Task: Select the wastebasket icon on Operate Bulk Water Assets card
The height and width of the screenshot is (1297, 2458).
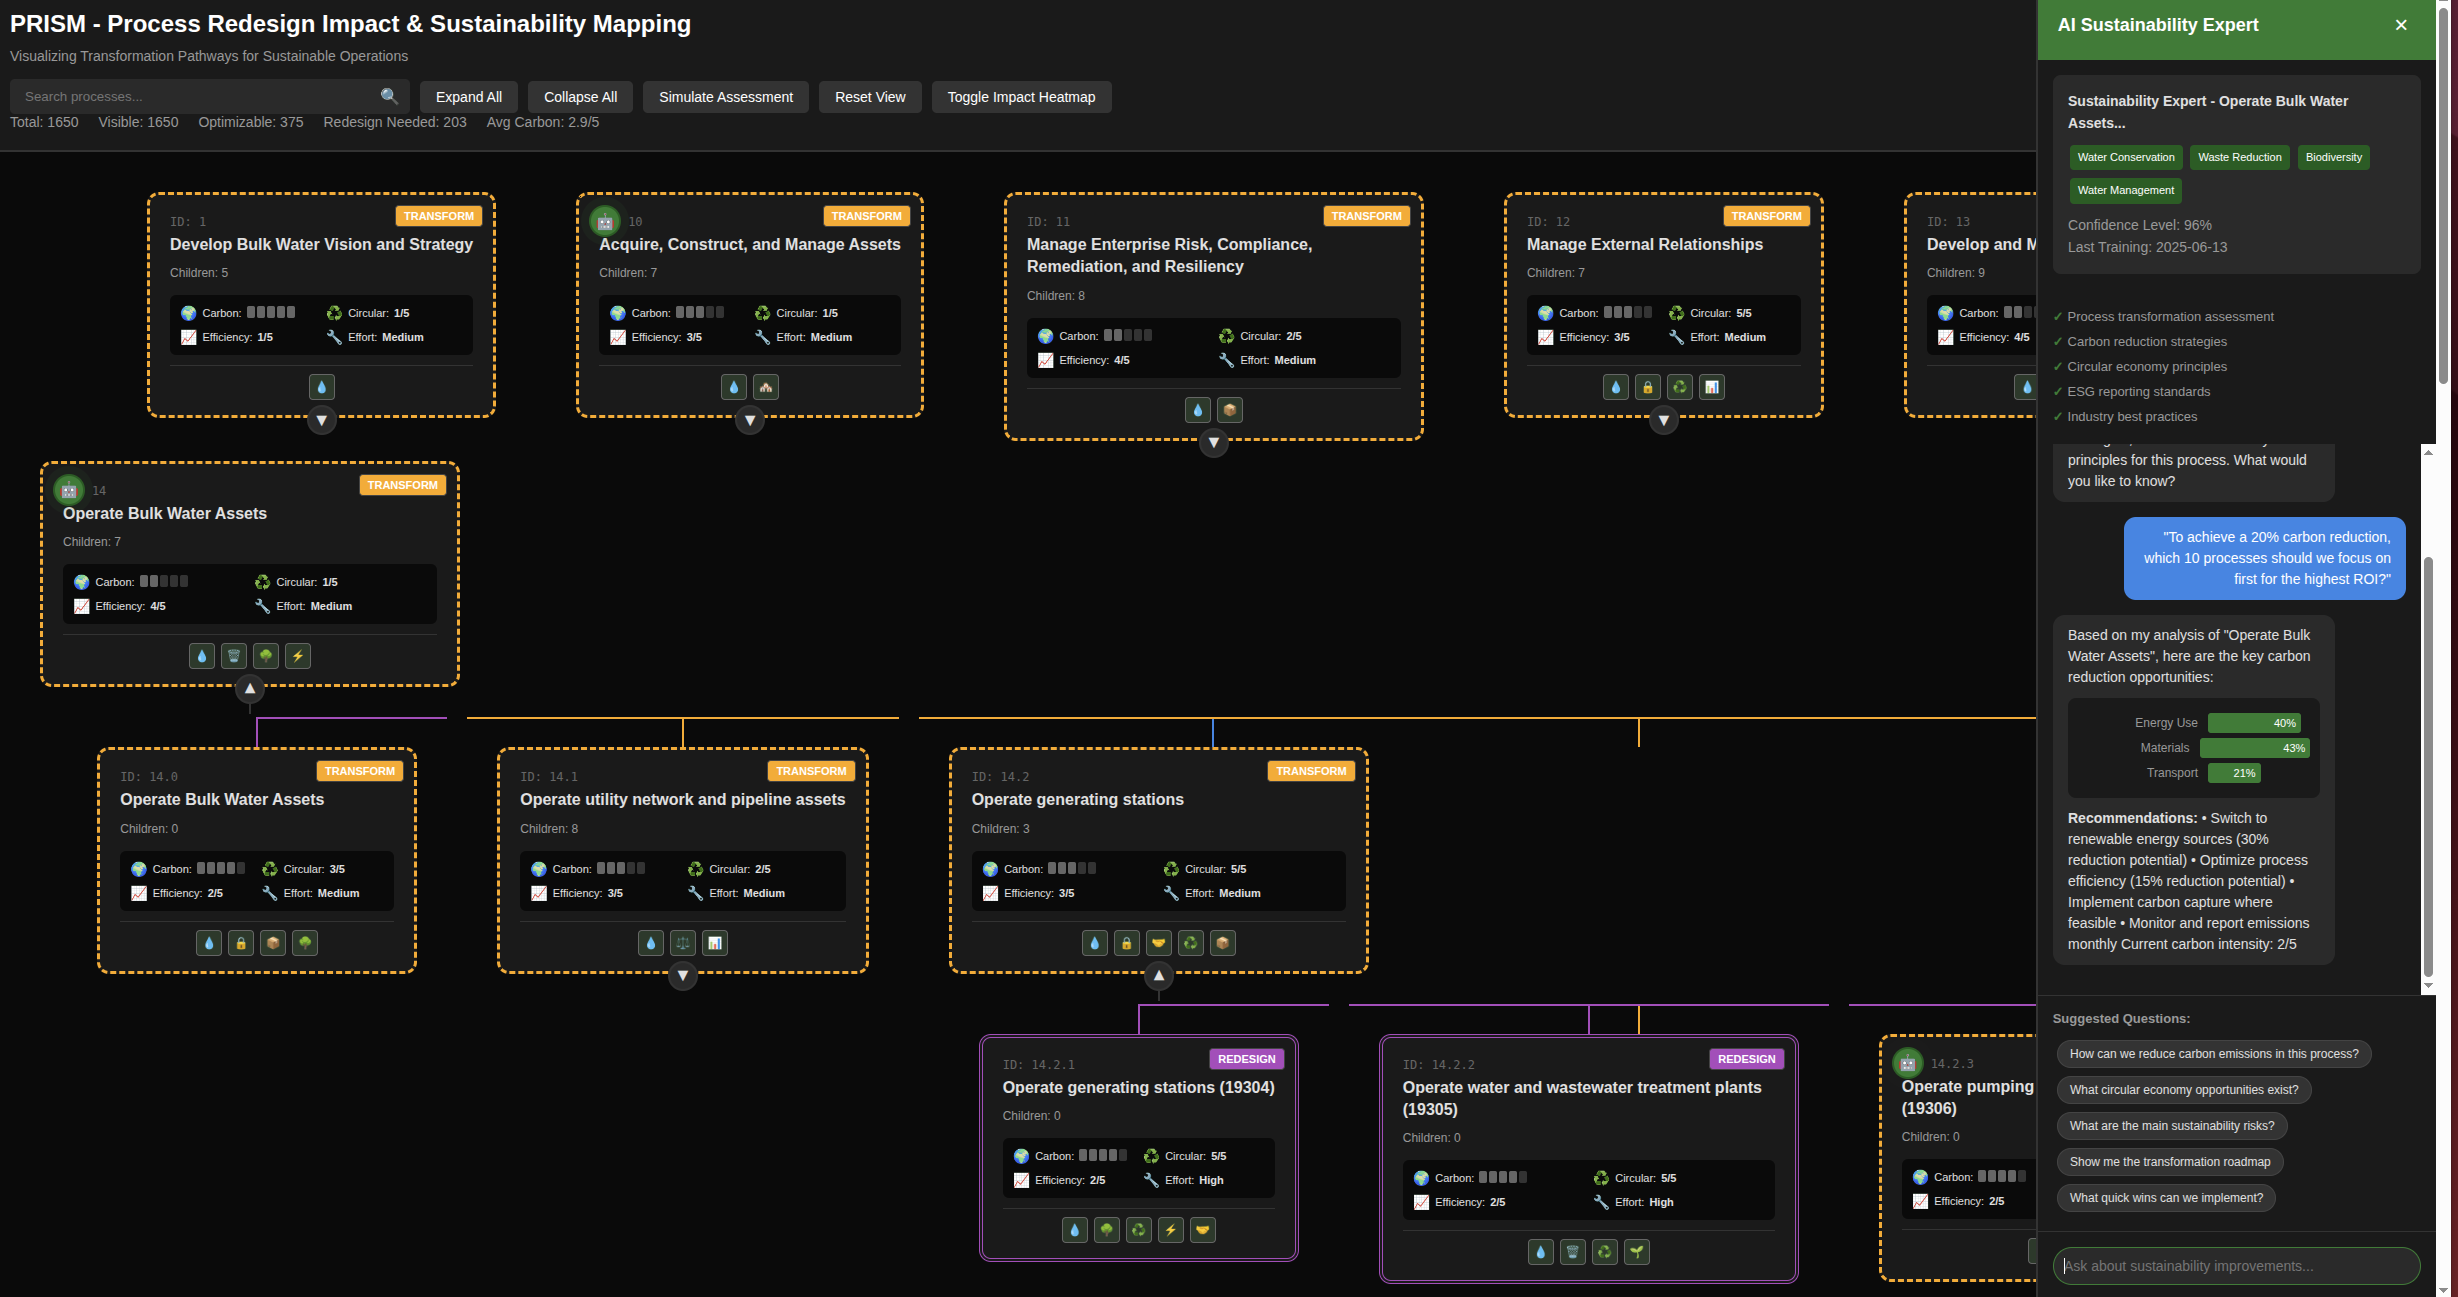Action: point(234,656)
